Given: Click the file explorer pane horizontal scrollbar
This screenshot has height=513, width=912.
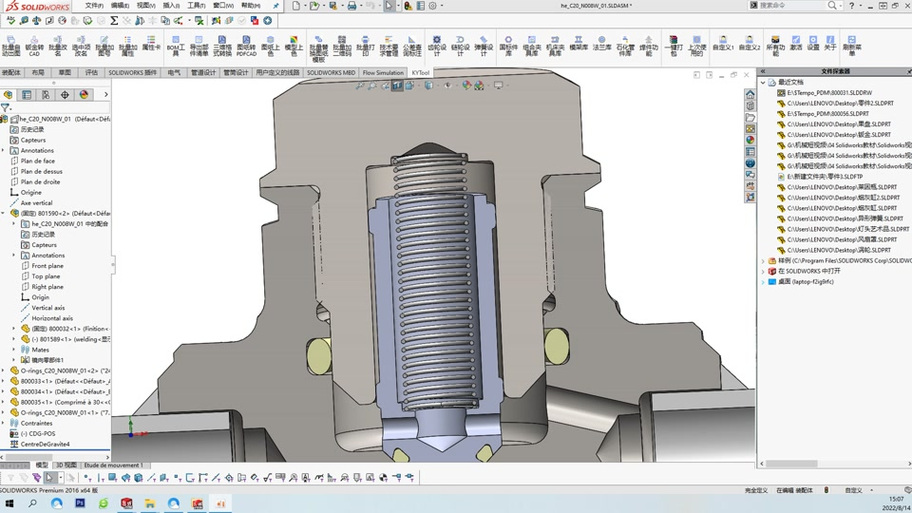Looking at the screenshot, I should (791, 464).
